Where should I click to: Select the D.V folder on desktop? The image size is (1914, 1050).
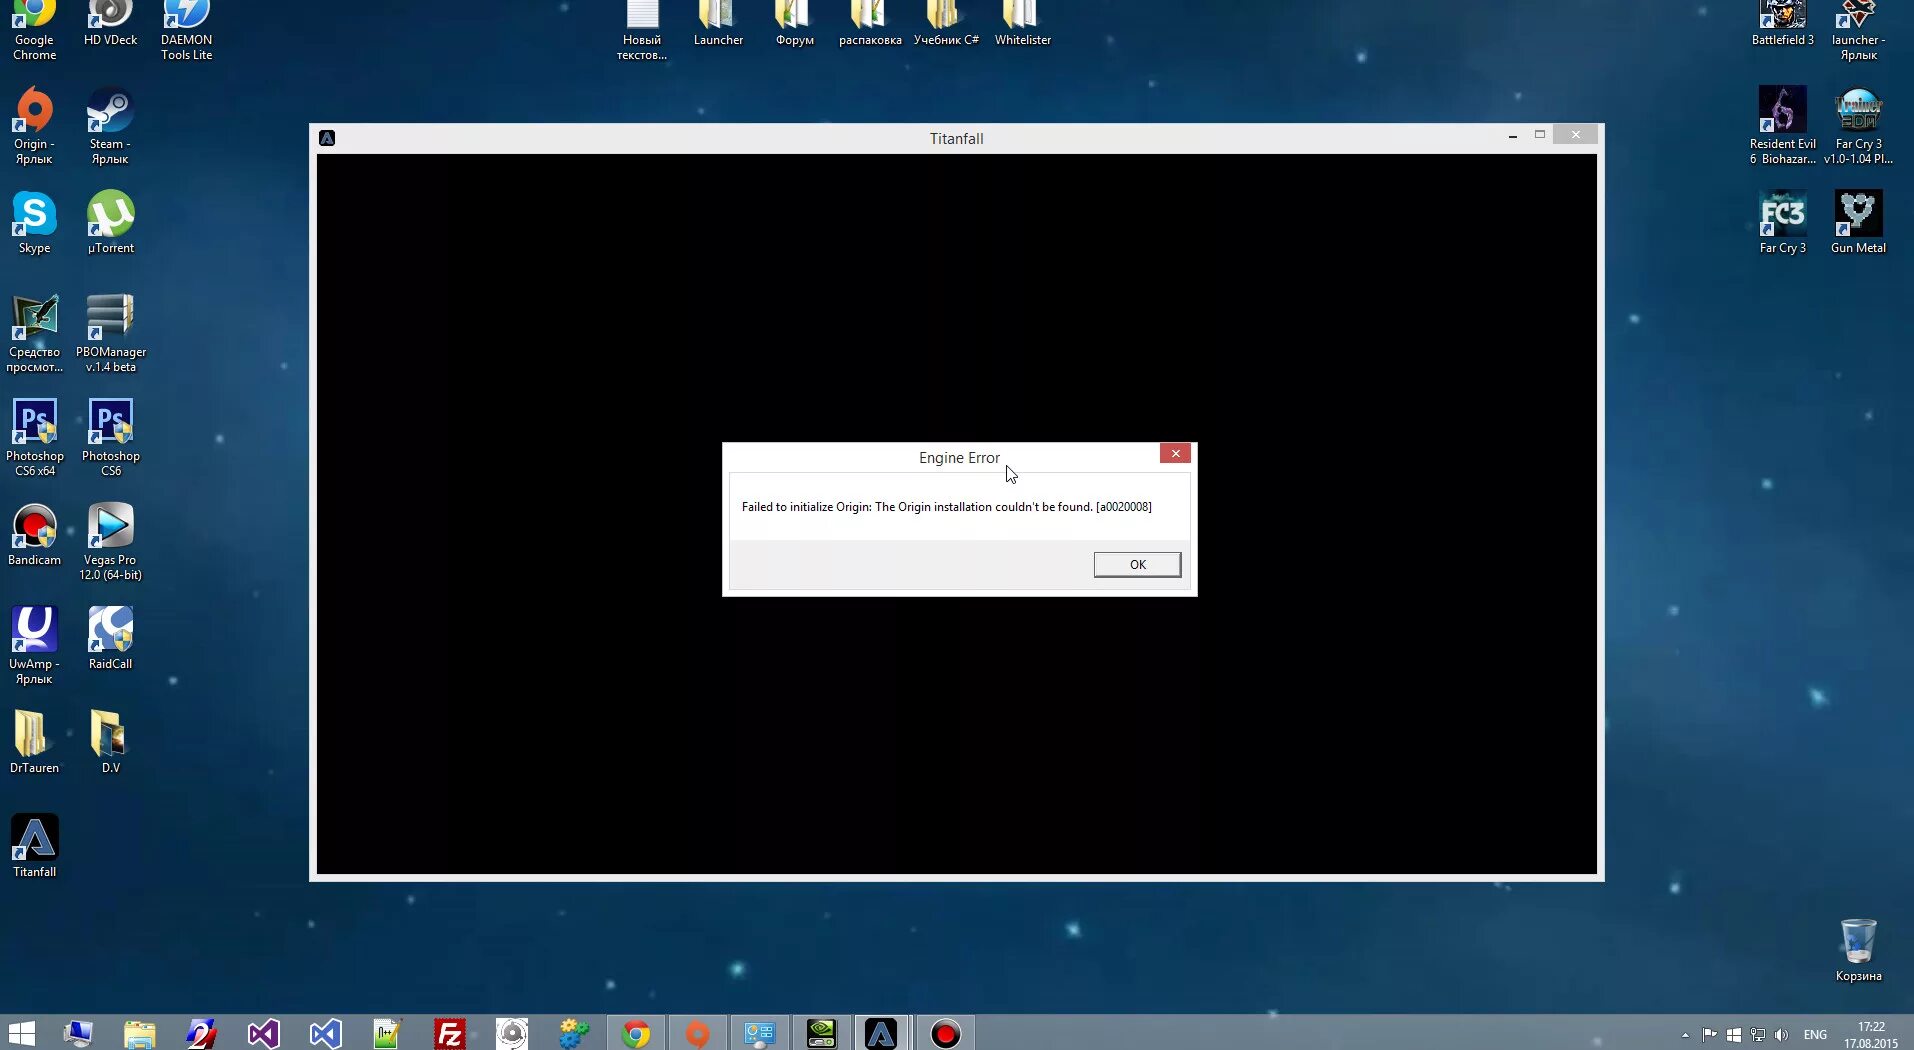click(110, 742)
